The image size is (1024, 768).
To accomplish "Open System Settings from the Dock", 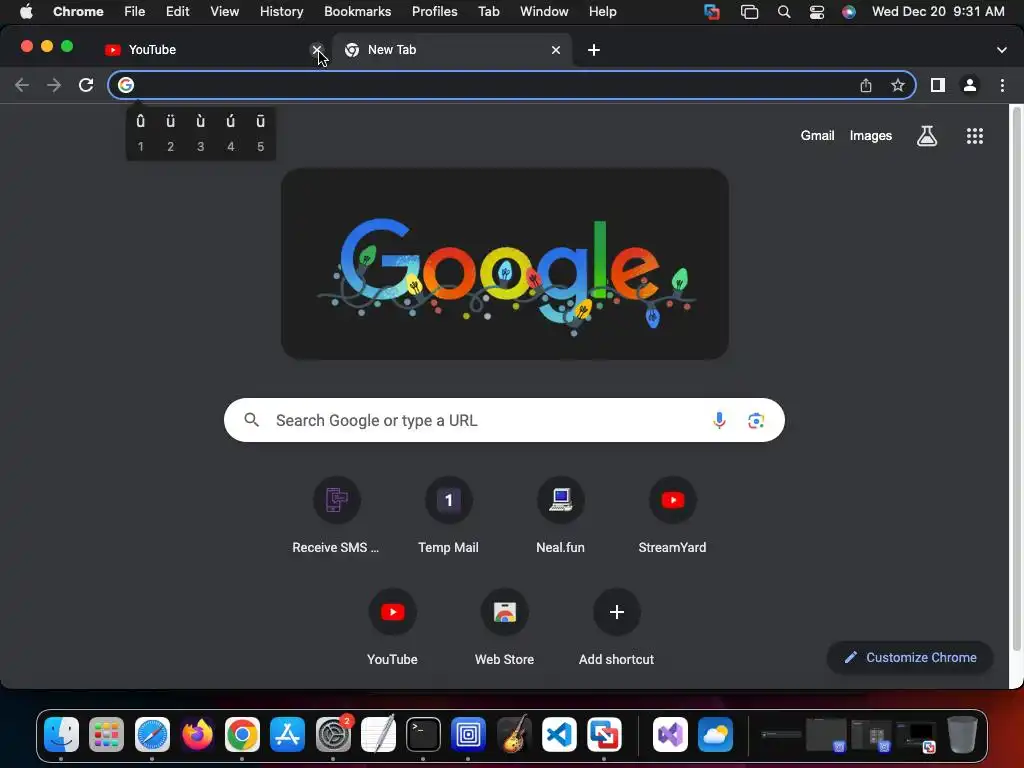I will click(x=333, y=735).
